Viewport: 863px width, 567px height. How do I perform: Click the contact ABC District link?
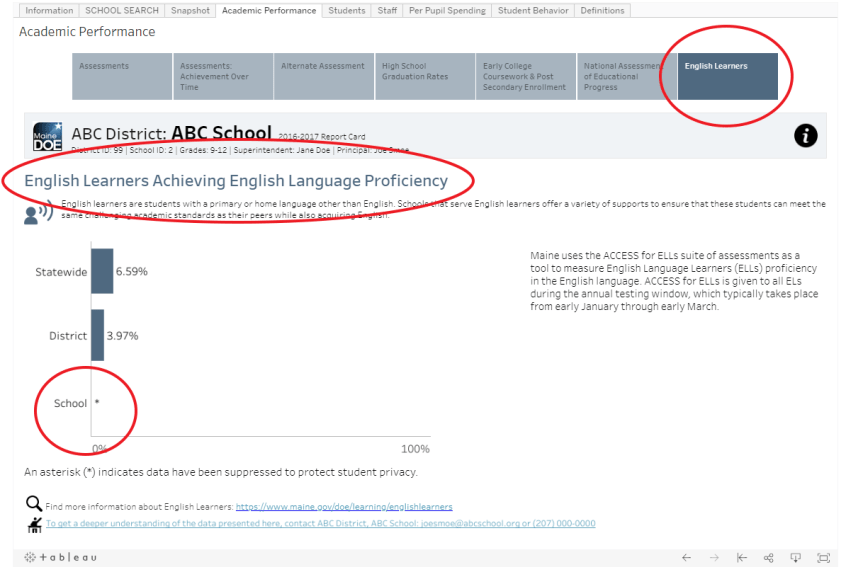point(320,524)
